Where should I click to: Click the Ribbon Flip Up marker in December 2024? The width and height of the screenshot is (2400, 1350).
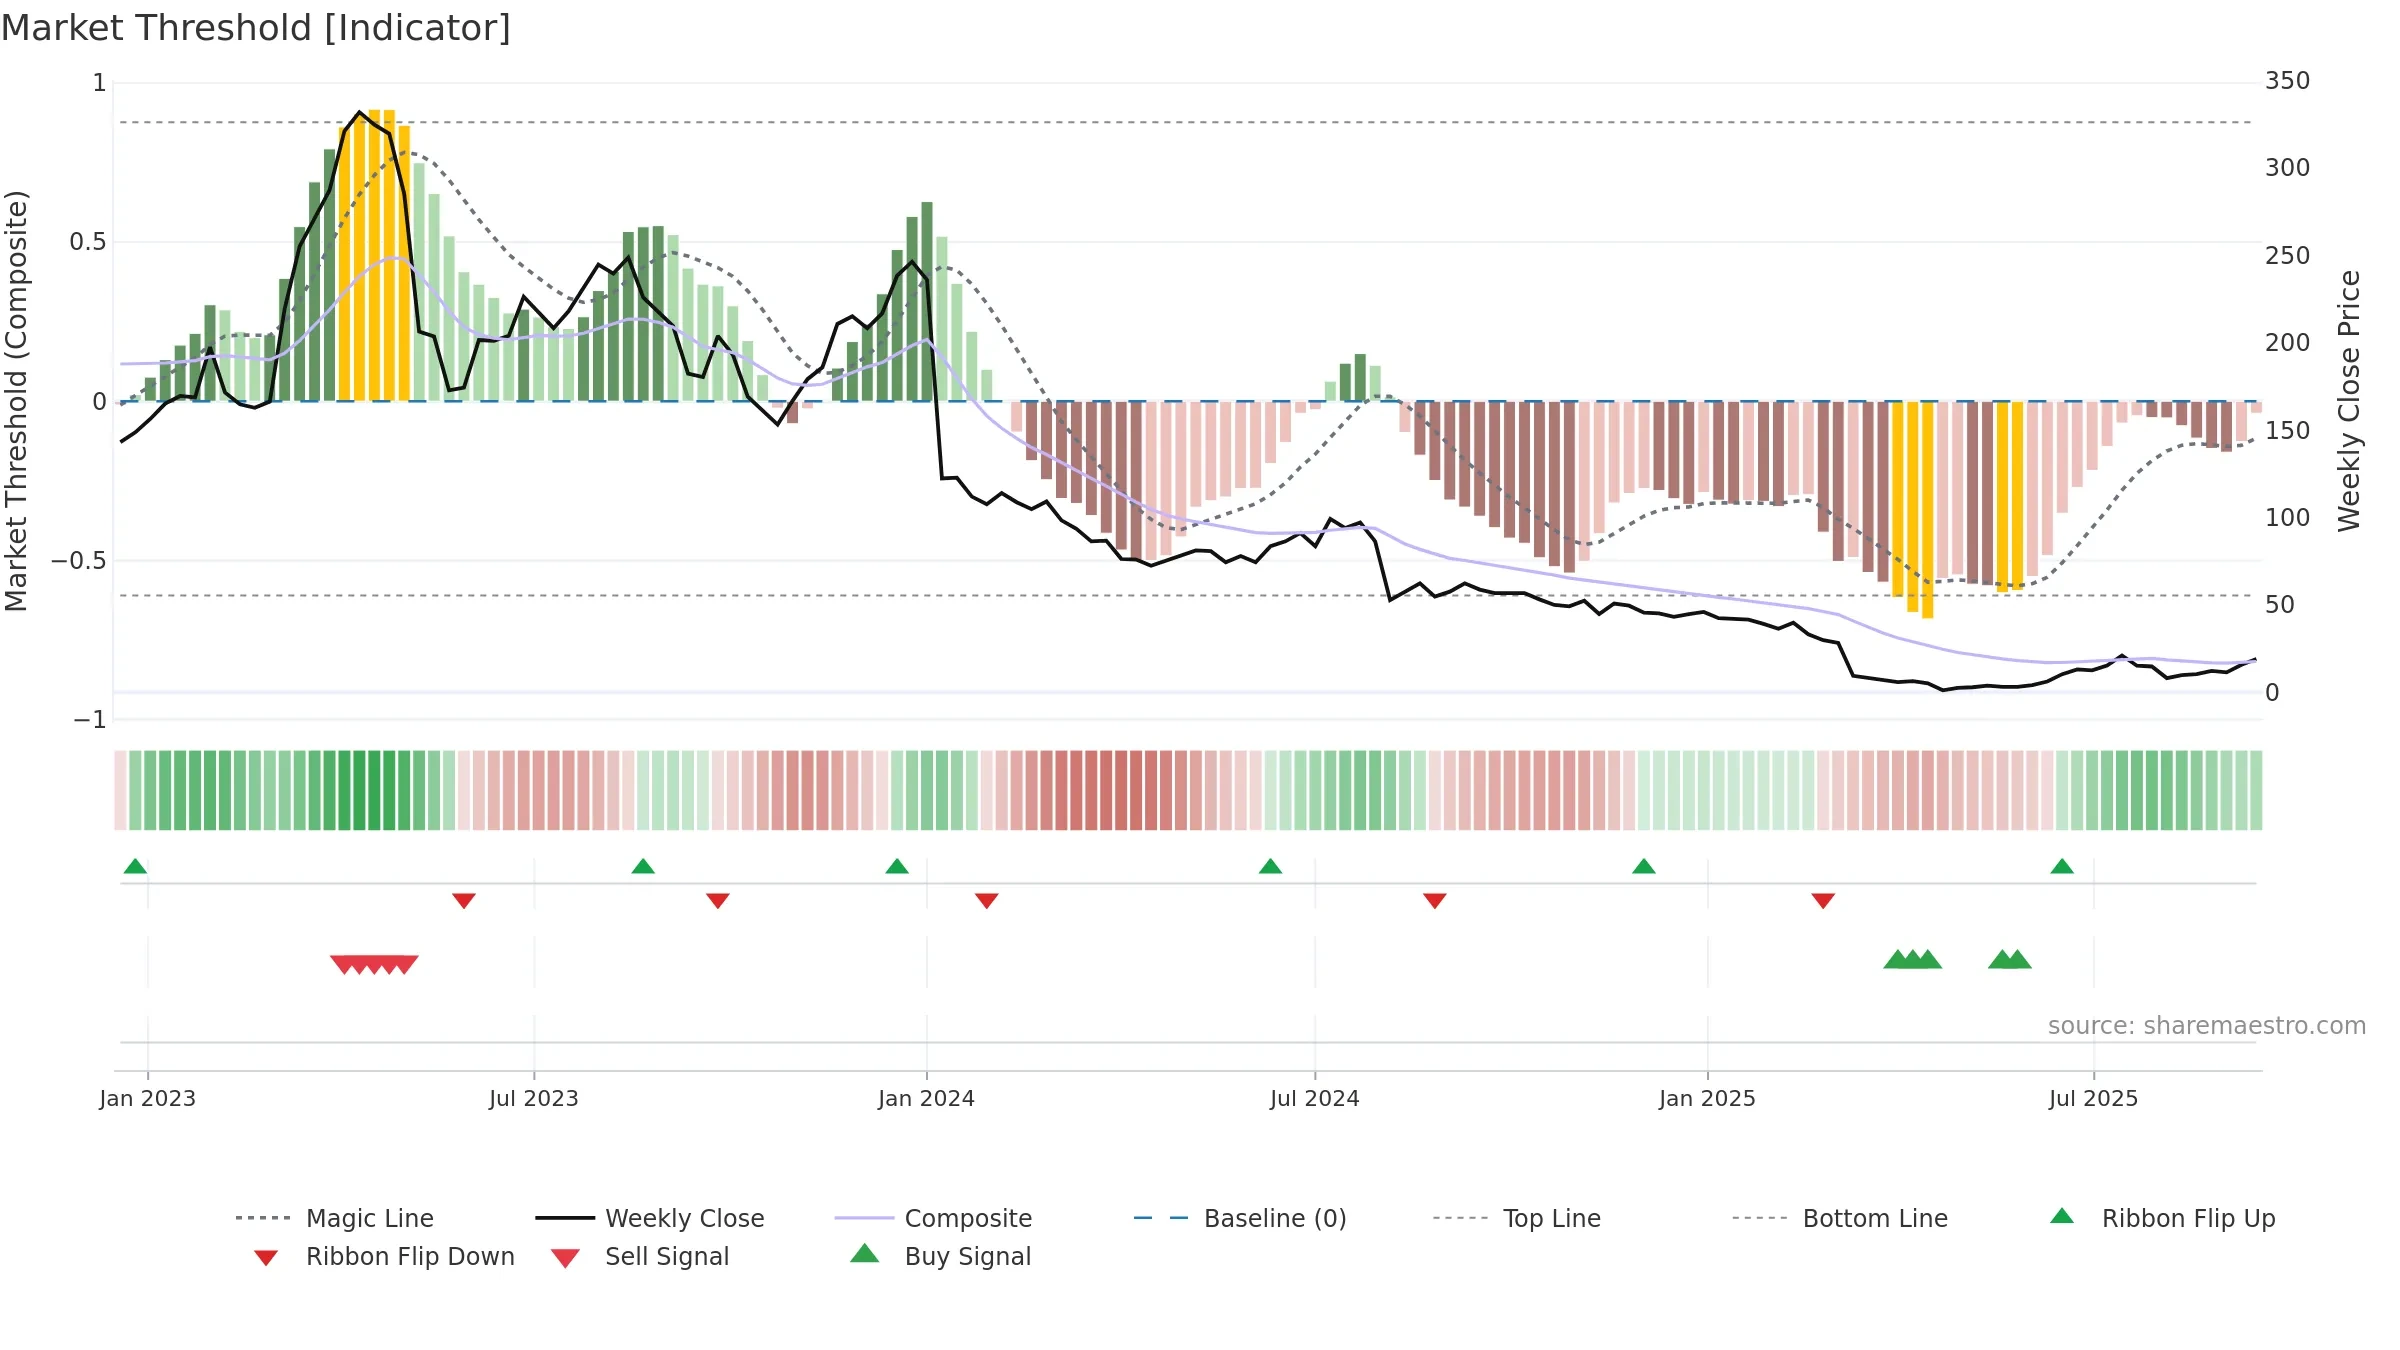click(x=1644, y=866)
